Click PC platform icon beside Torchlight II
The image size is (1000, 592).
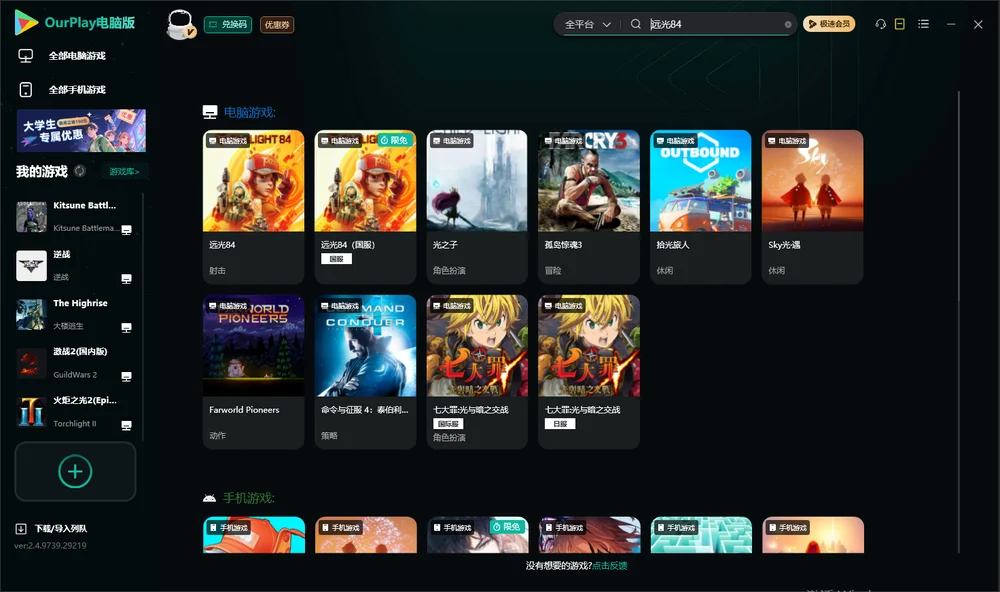[x=126, y=426]
